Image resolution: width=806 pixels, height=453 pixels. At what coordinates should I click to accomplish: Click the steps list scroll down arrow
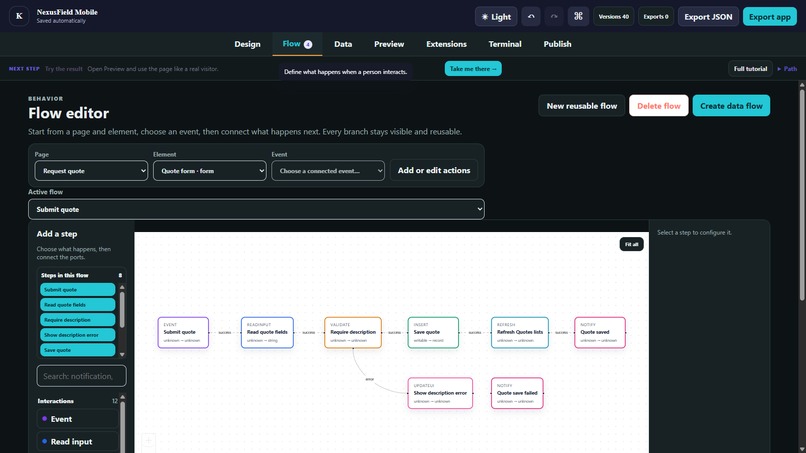pos(122,354)
